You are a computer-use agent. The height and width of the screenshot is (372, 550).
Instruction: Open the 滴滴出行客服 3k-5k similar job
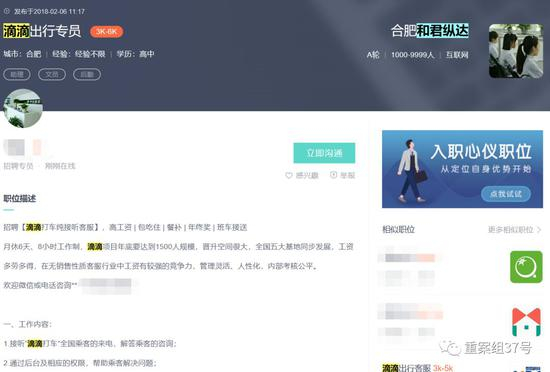pos(417,368)
